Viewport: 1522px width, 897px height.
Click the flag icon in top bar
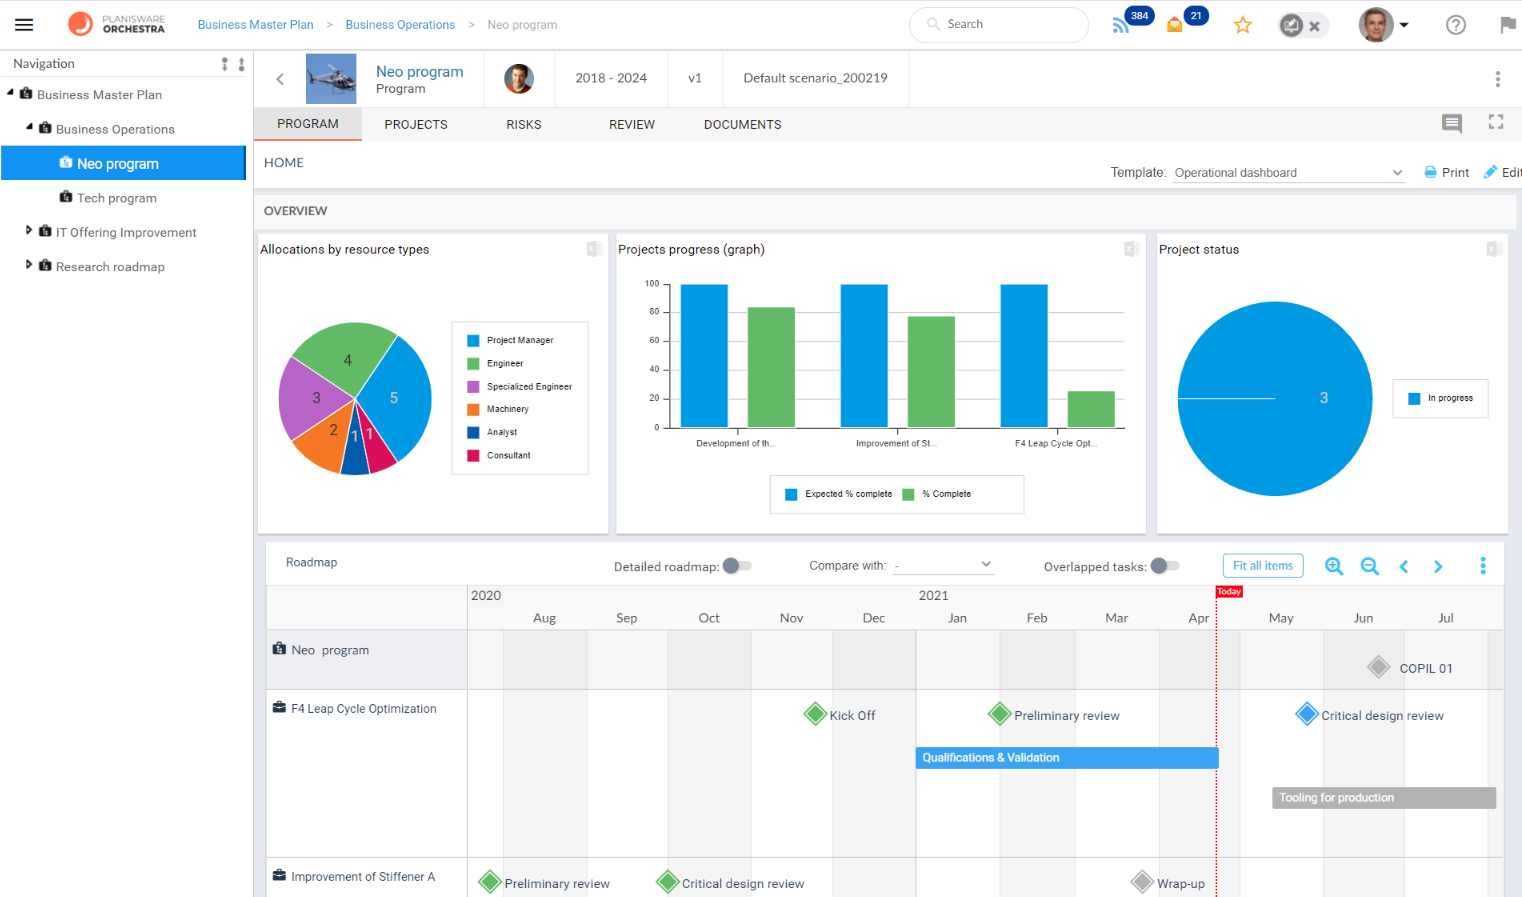(1508, 25)
